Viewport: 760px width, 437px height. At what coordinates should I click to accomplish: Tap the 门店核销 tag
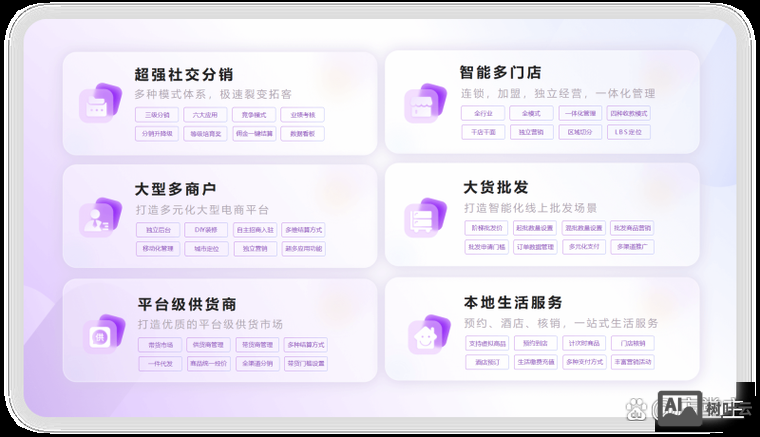[x=633, y=343]
